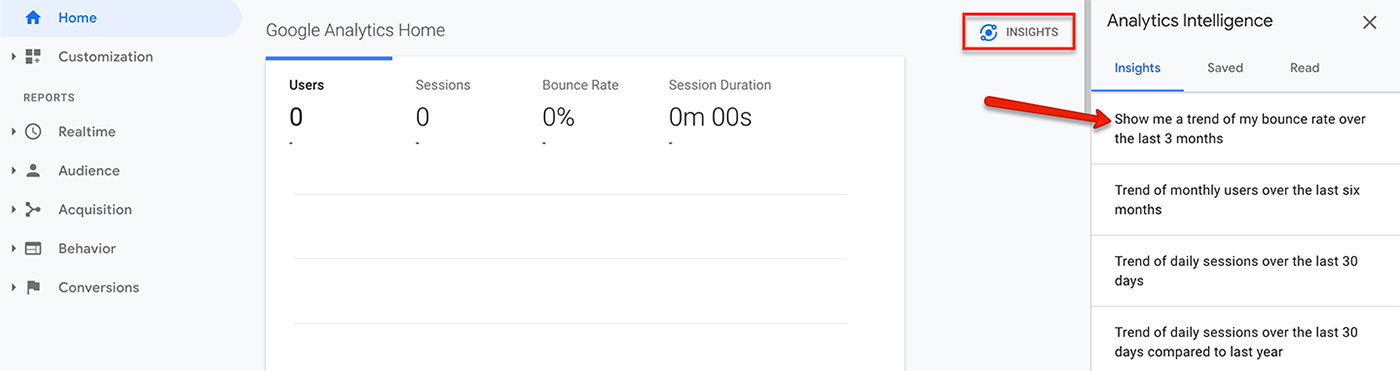
Task: Expand the Realtime reports arrow
Action: point(14,132)
